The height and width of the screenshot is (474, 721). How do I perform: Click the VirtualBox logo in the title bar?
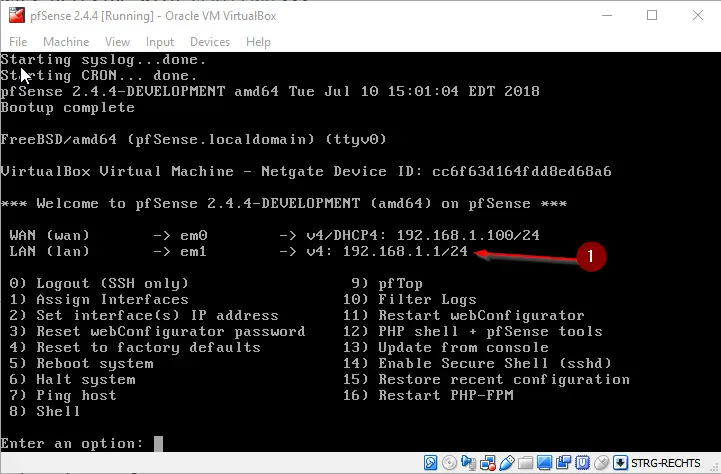tap(17, 15)
